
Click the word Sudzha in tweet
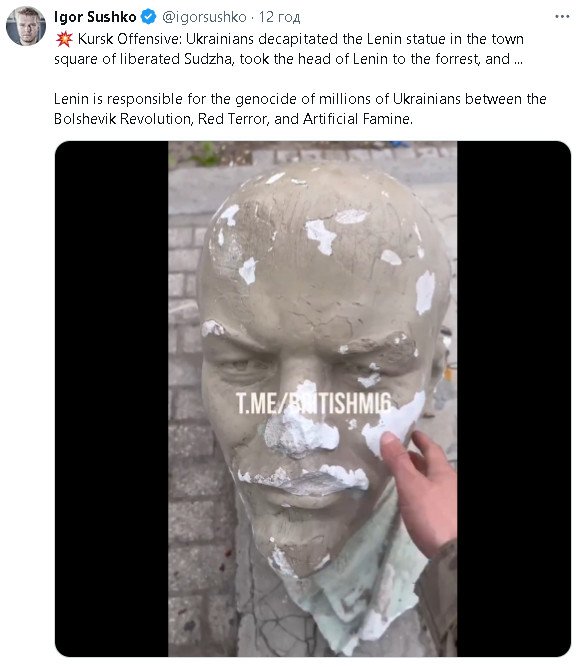pyautogui.click(x=208, y=59)
